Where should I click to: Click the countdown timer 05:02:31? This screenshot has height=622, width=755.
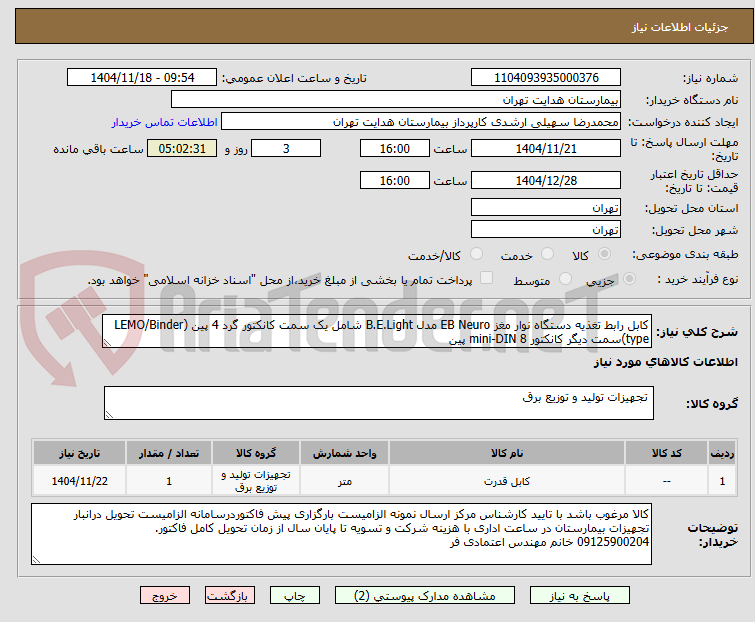(x=182, y=148)
